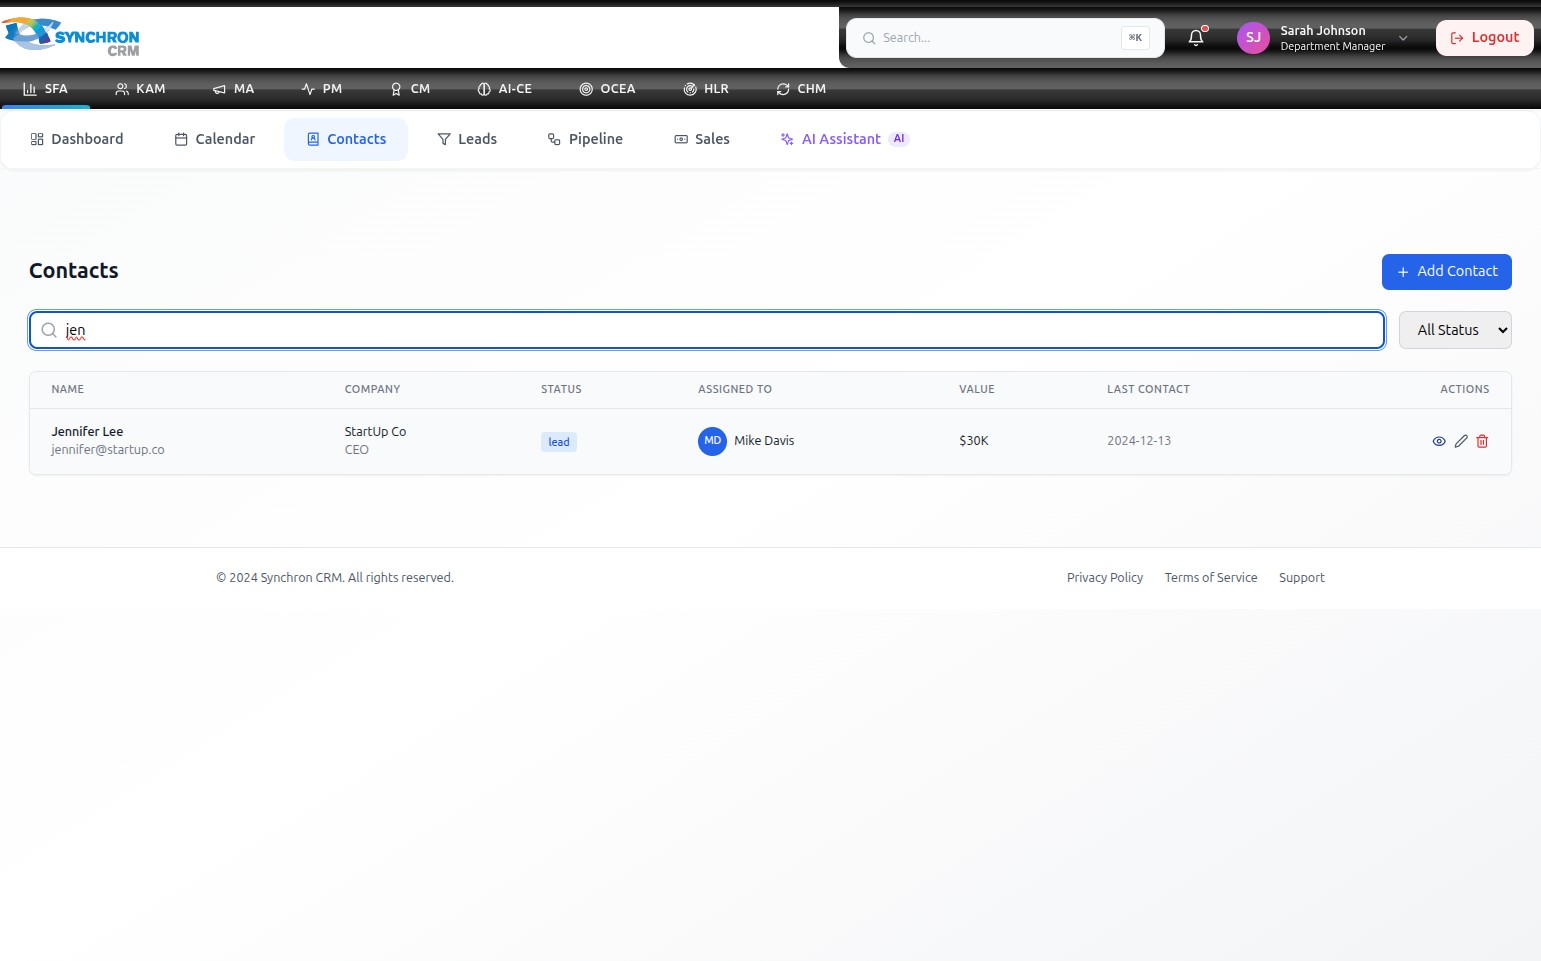Open the OCEA module tab
The image size is (1541, 961).
607,89
